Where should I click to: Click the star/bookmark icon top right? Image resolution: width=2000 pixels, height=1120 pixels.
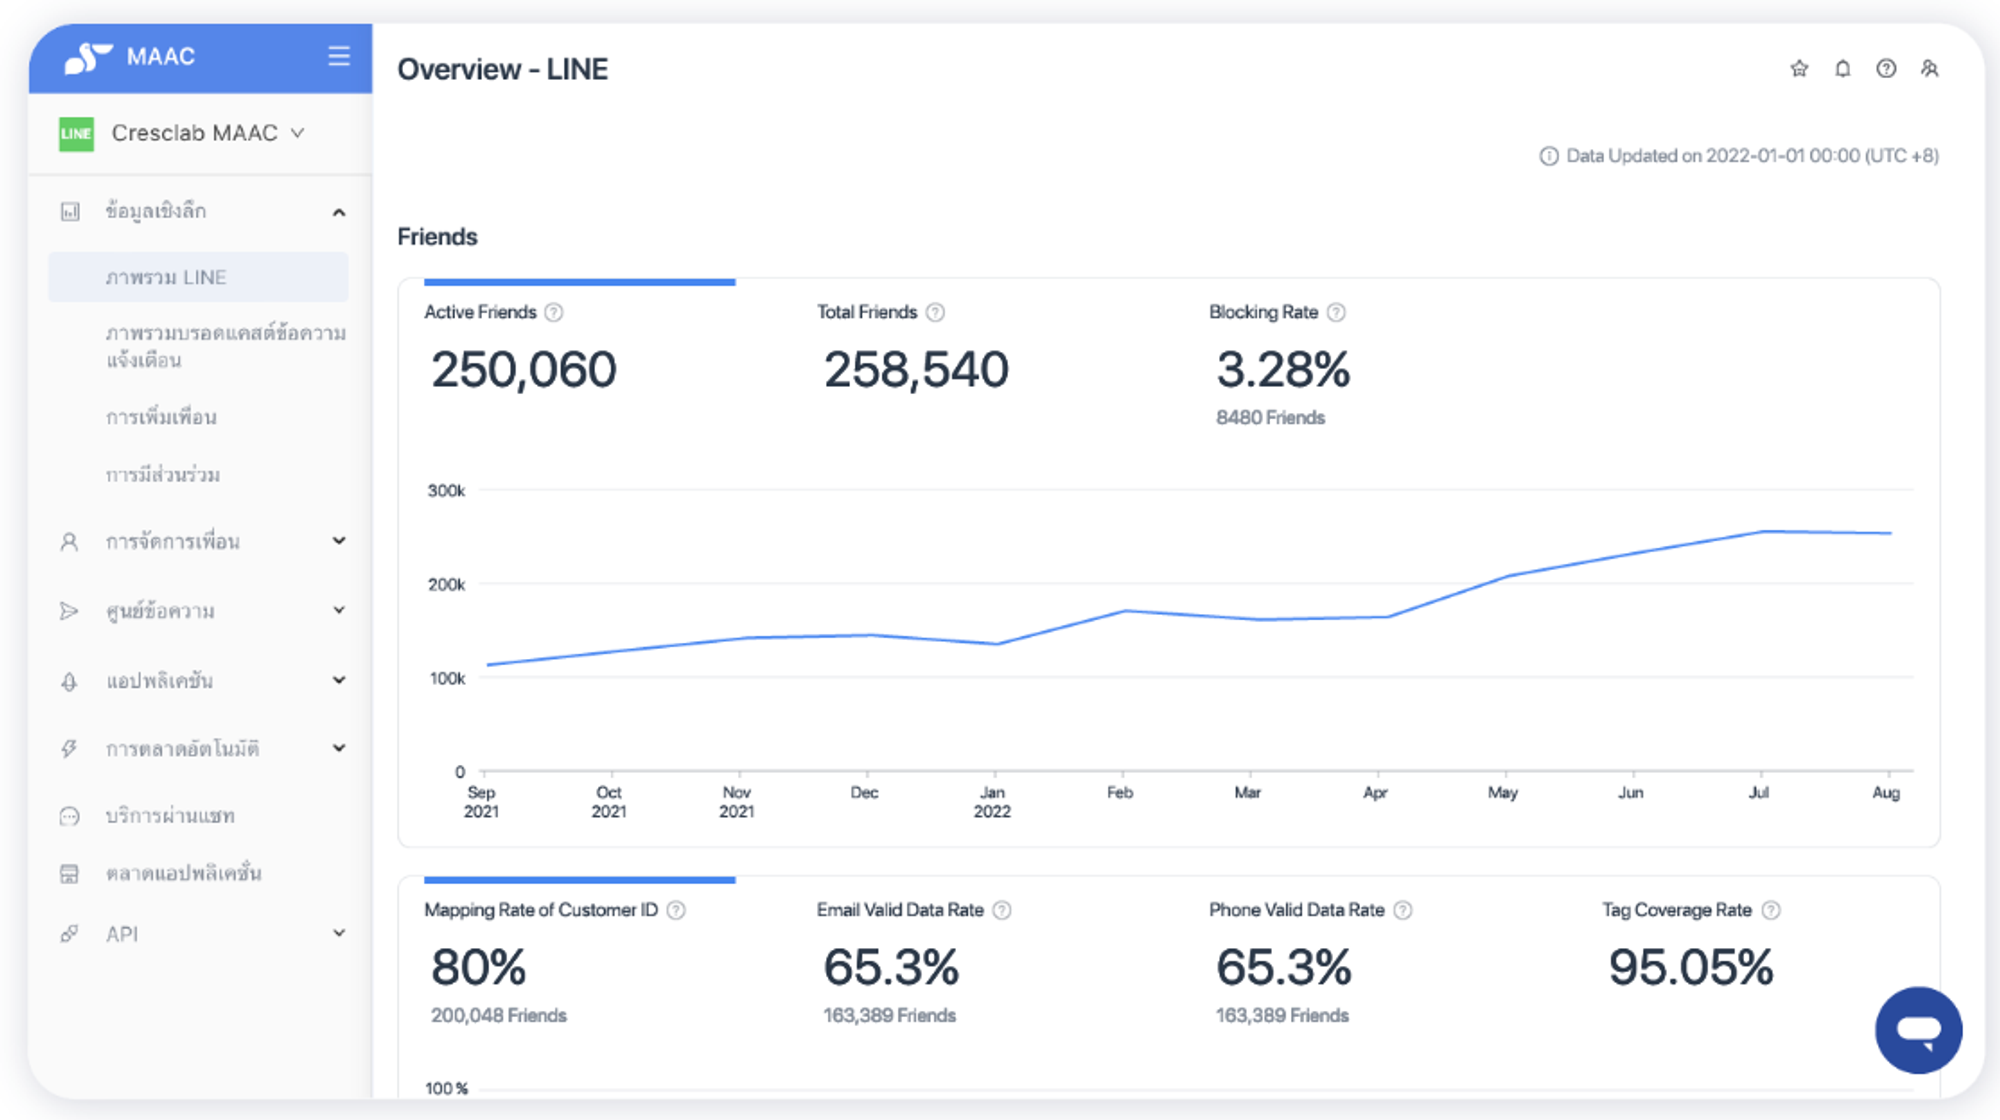(x=1799, y=66)
